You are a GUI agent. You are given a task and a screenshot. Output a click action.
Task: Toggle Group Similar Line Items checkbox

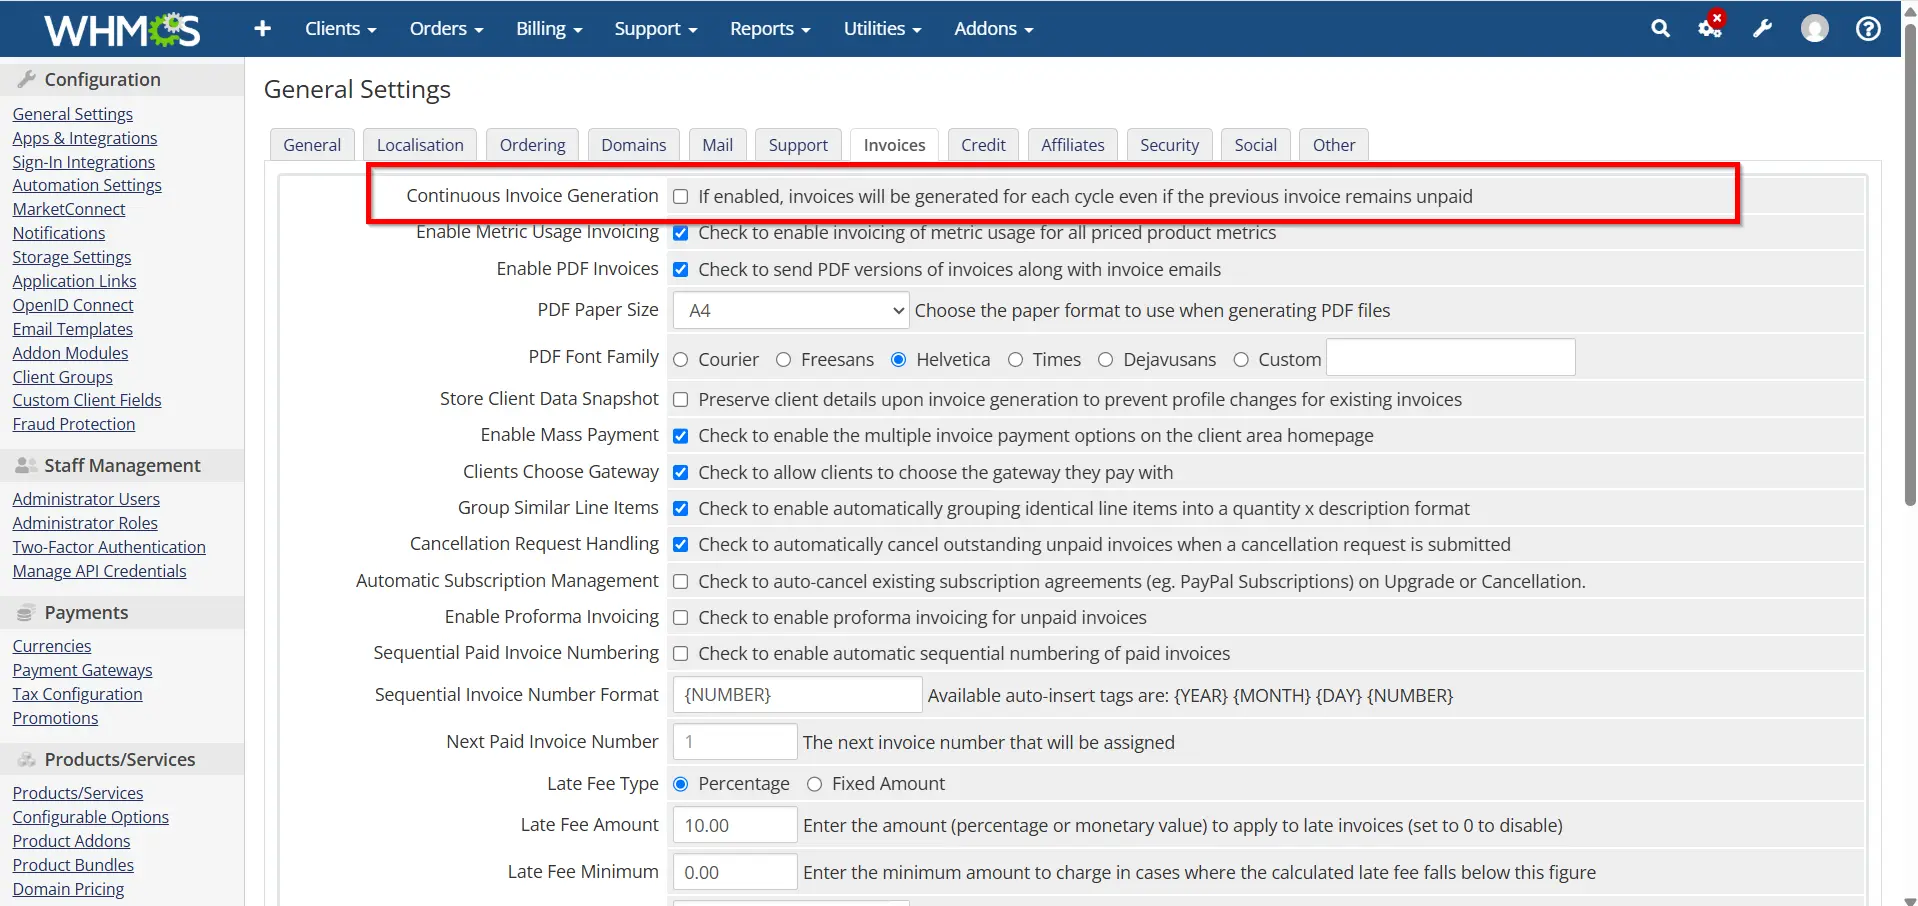point(681,509)
